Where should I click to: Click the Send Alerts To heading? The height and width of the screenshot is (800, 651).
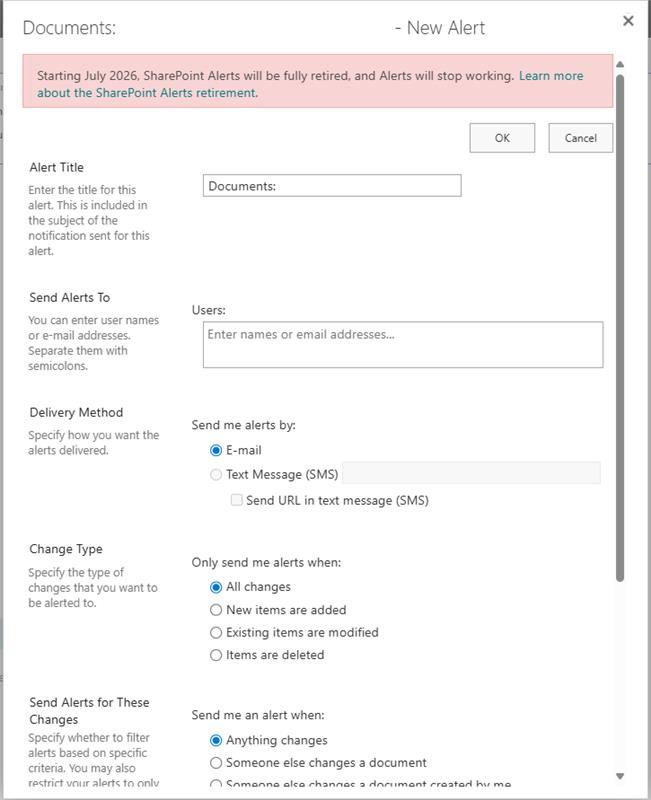(x=69, y=297)
